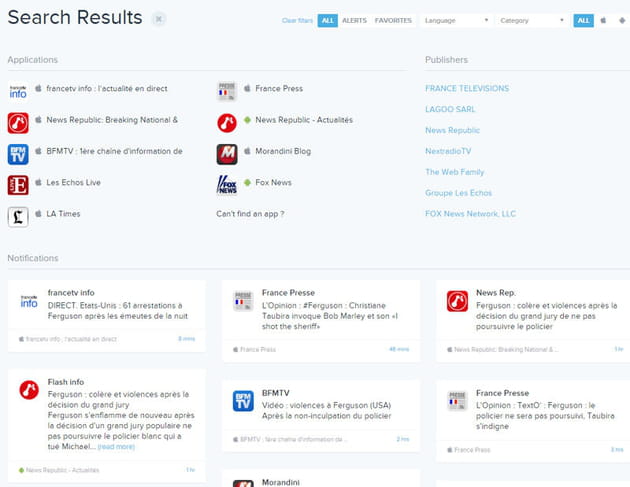This screenshot has height=487, width=630.
Task: Open the France Press application entry
Action: 279,88
